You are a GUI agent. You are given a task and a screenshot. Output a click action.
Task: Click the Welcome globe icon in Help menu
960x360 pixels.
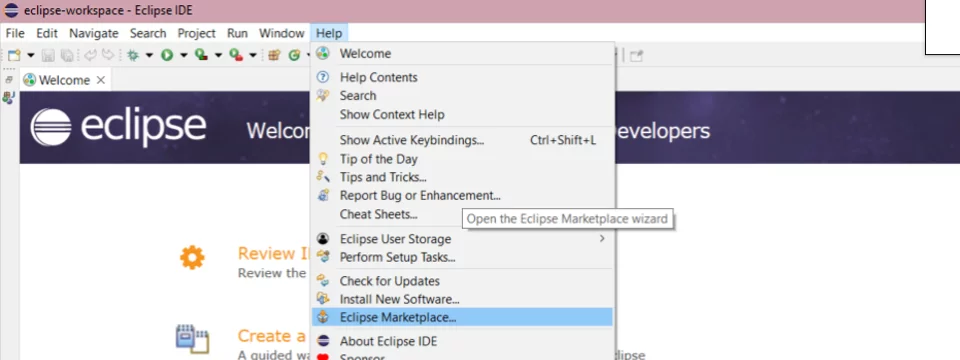click(x=323, y=53)
